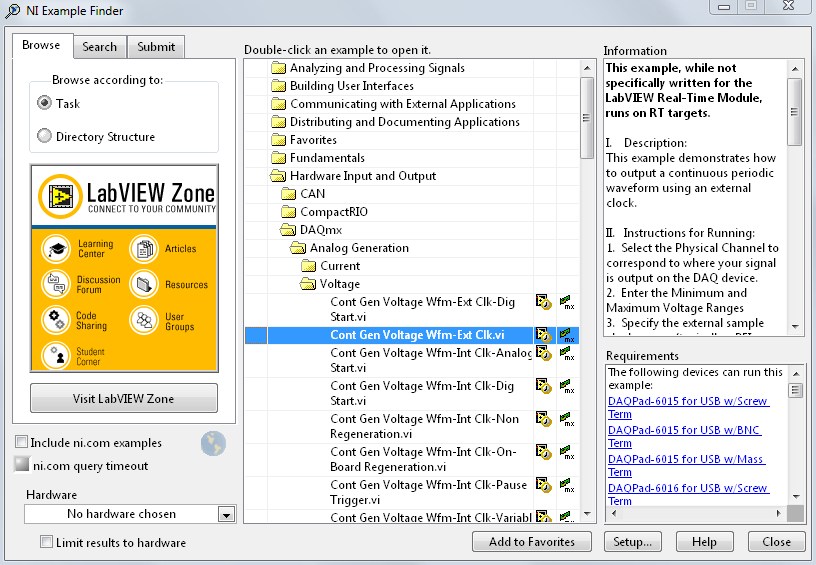The width and height of the screenshot is (816, 565).
Task: Open the Submit tab
Action: click(x=156, y=47)
